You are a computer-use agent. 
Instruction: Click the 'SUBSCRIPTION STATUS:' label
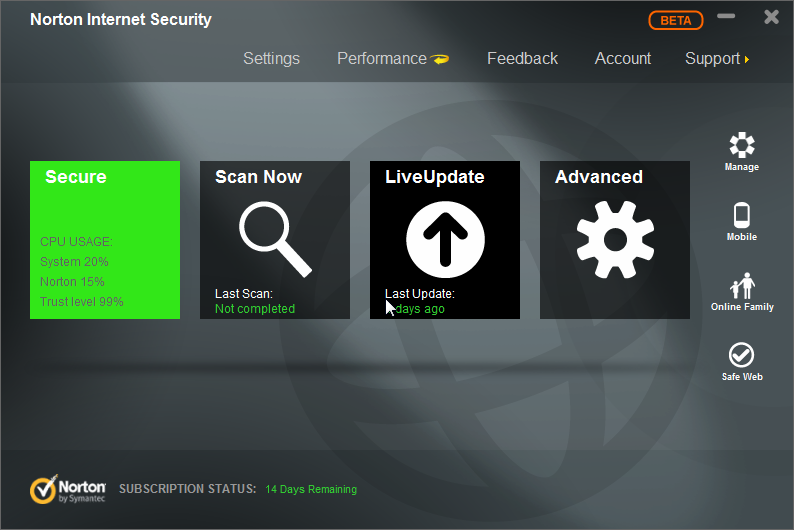(x=188, y=489)
